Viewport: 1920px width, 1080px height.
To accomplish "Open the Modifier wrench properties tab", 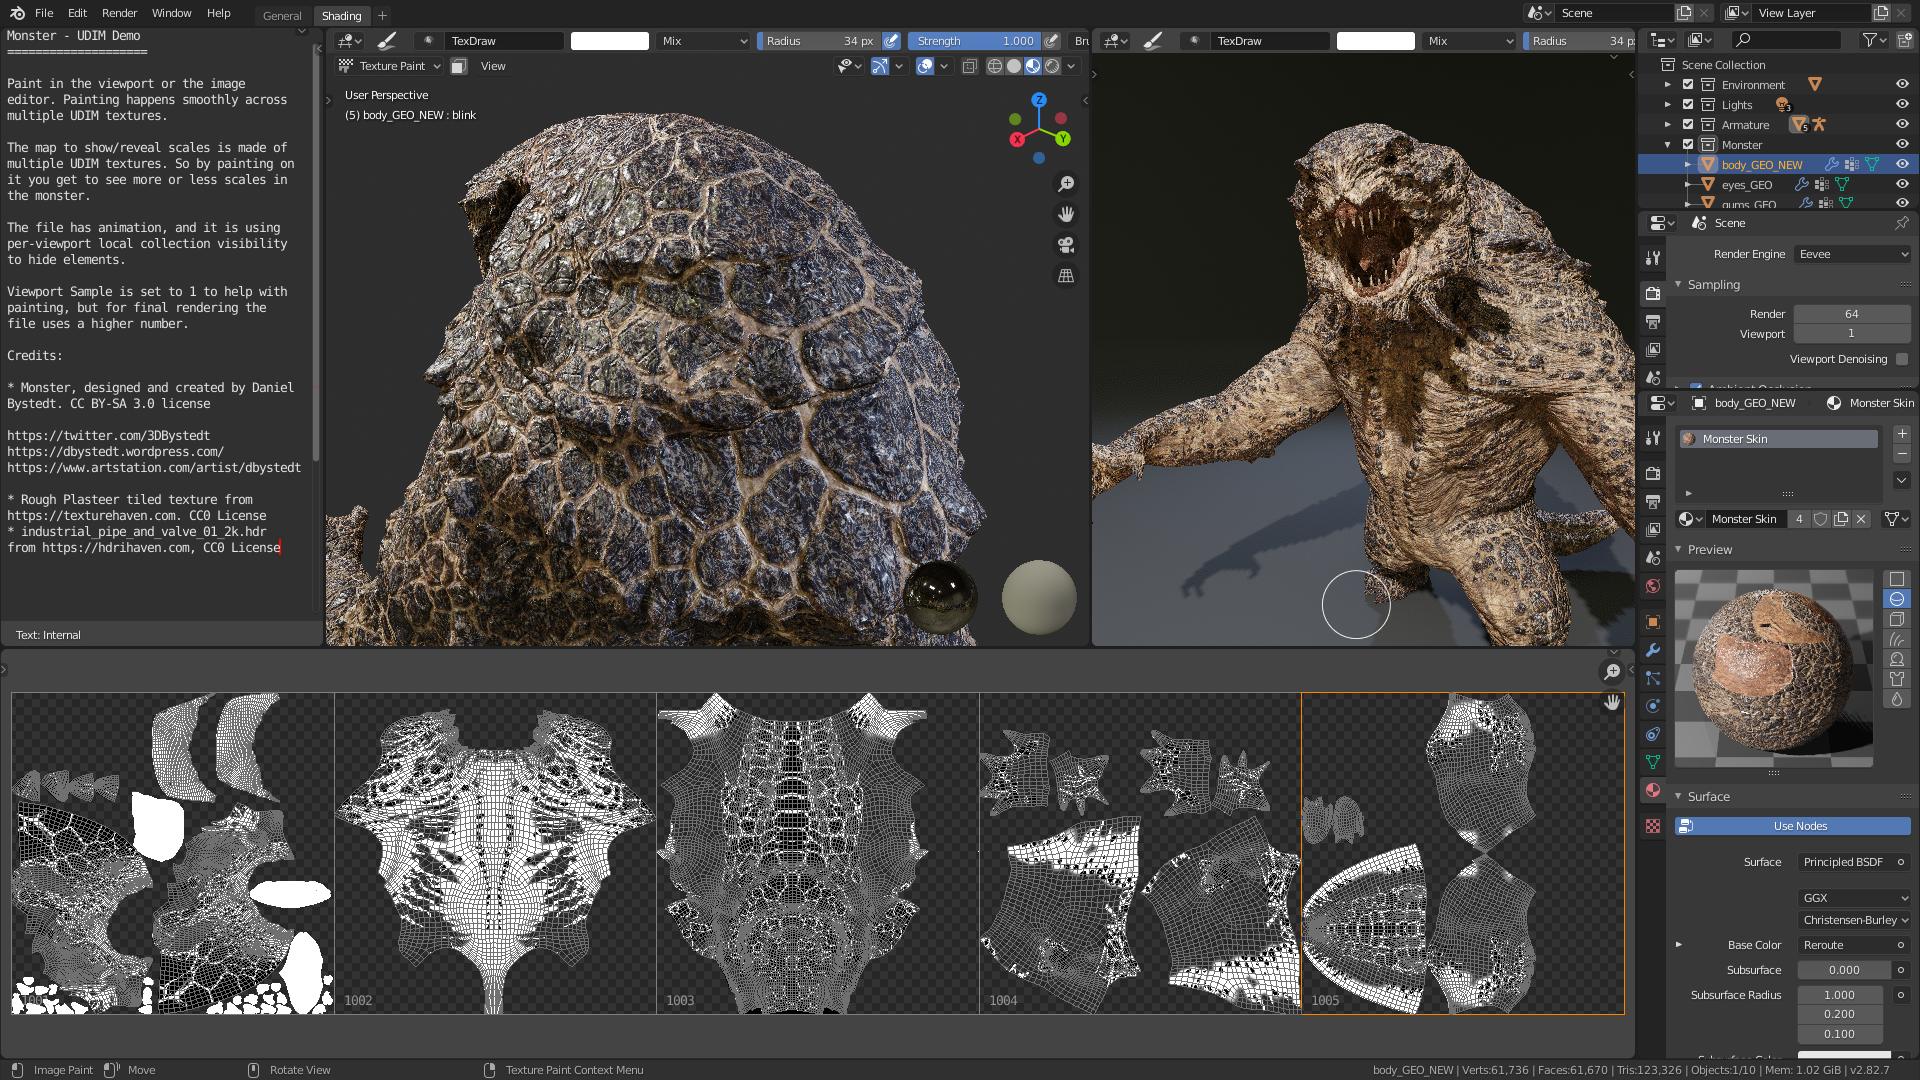I will [1653, 650].
